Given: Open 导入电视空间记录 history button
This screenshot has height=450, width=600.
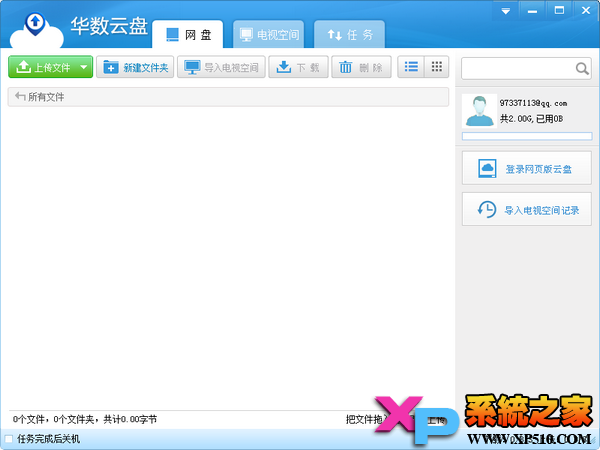Looking at the screenshot, I should [527, 209].
